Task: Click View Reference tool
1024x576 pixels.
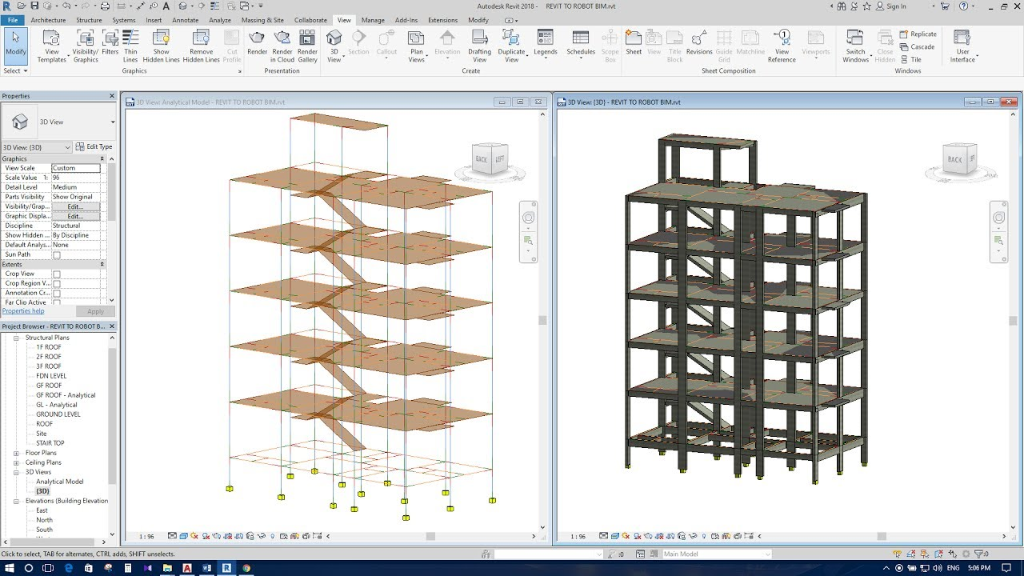Action: tap(782, 46)
